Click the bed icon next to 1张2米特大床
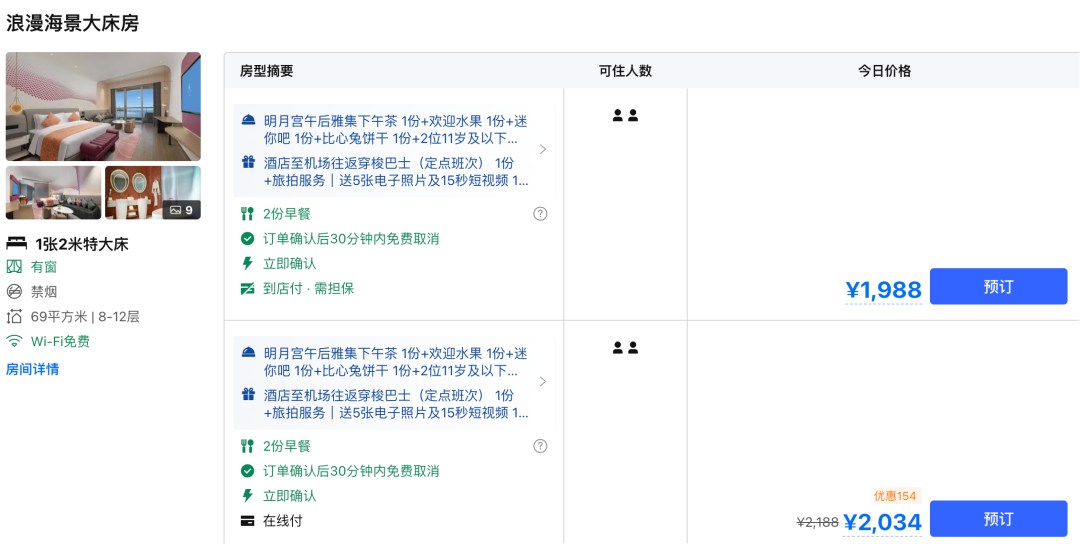The image size is (1080, 544). (17, 244)
